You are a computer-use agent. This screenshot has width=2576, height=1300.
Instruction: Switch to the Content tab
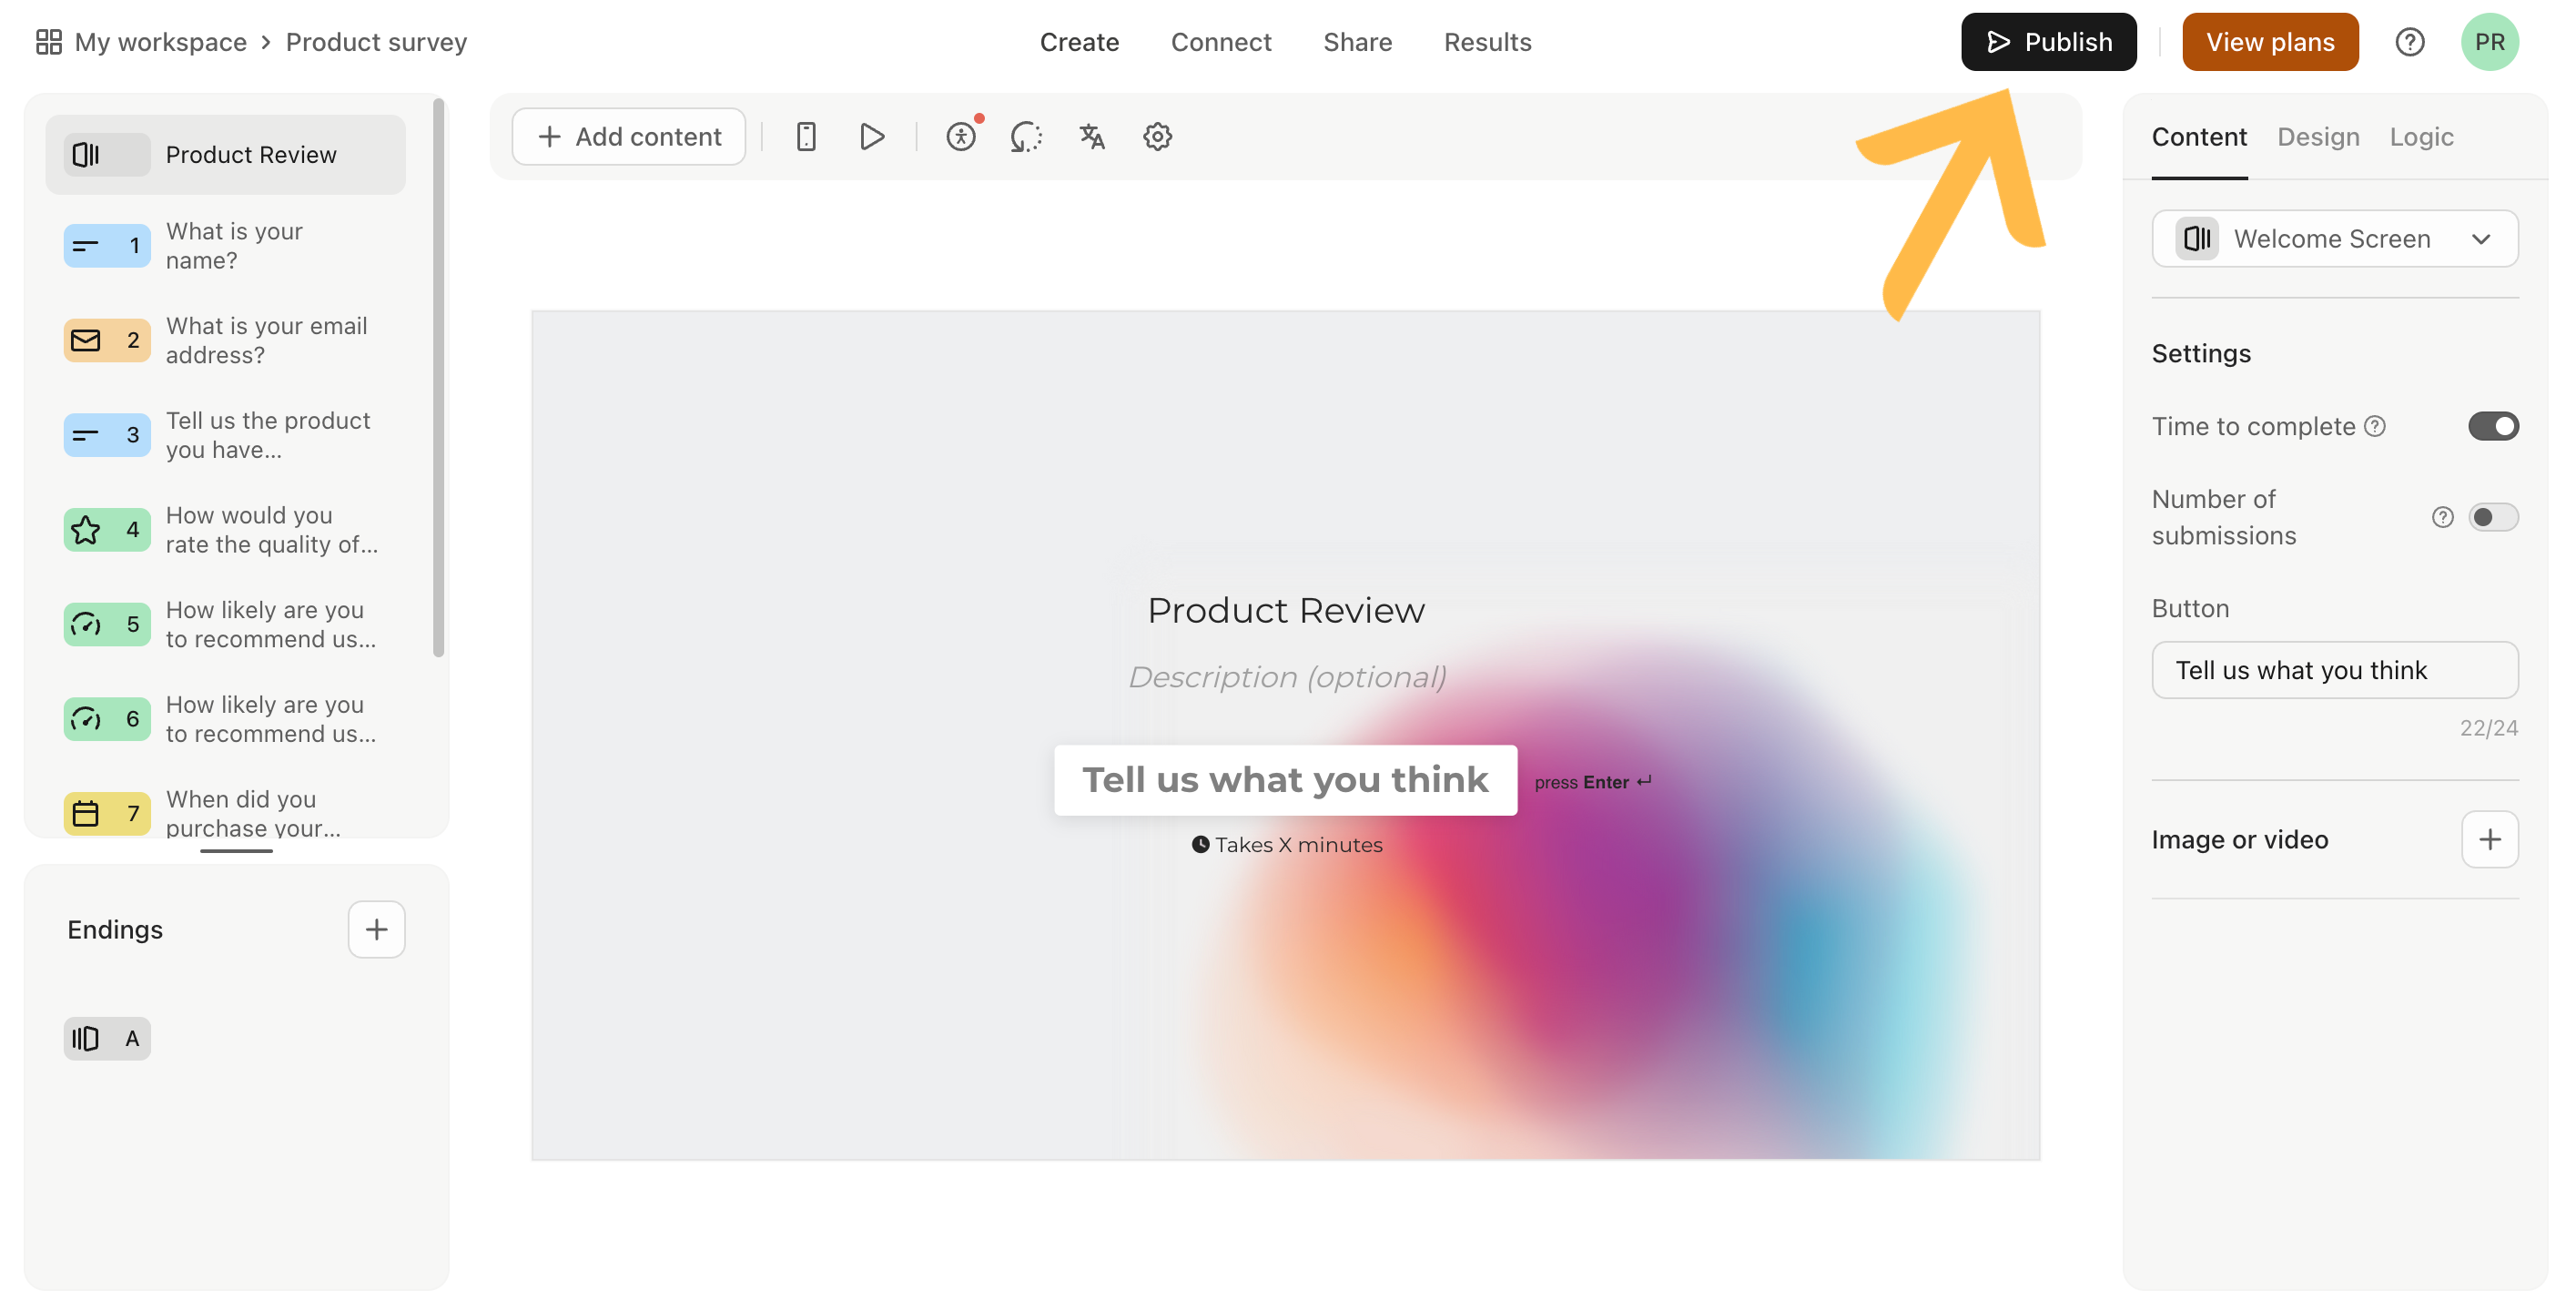coord(2199,137)
